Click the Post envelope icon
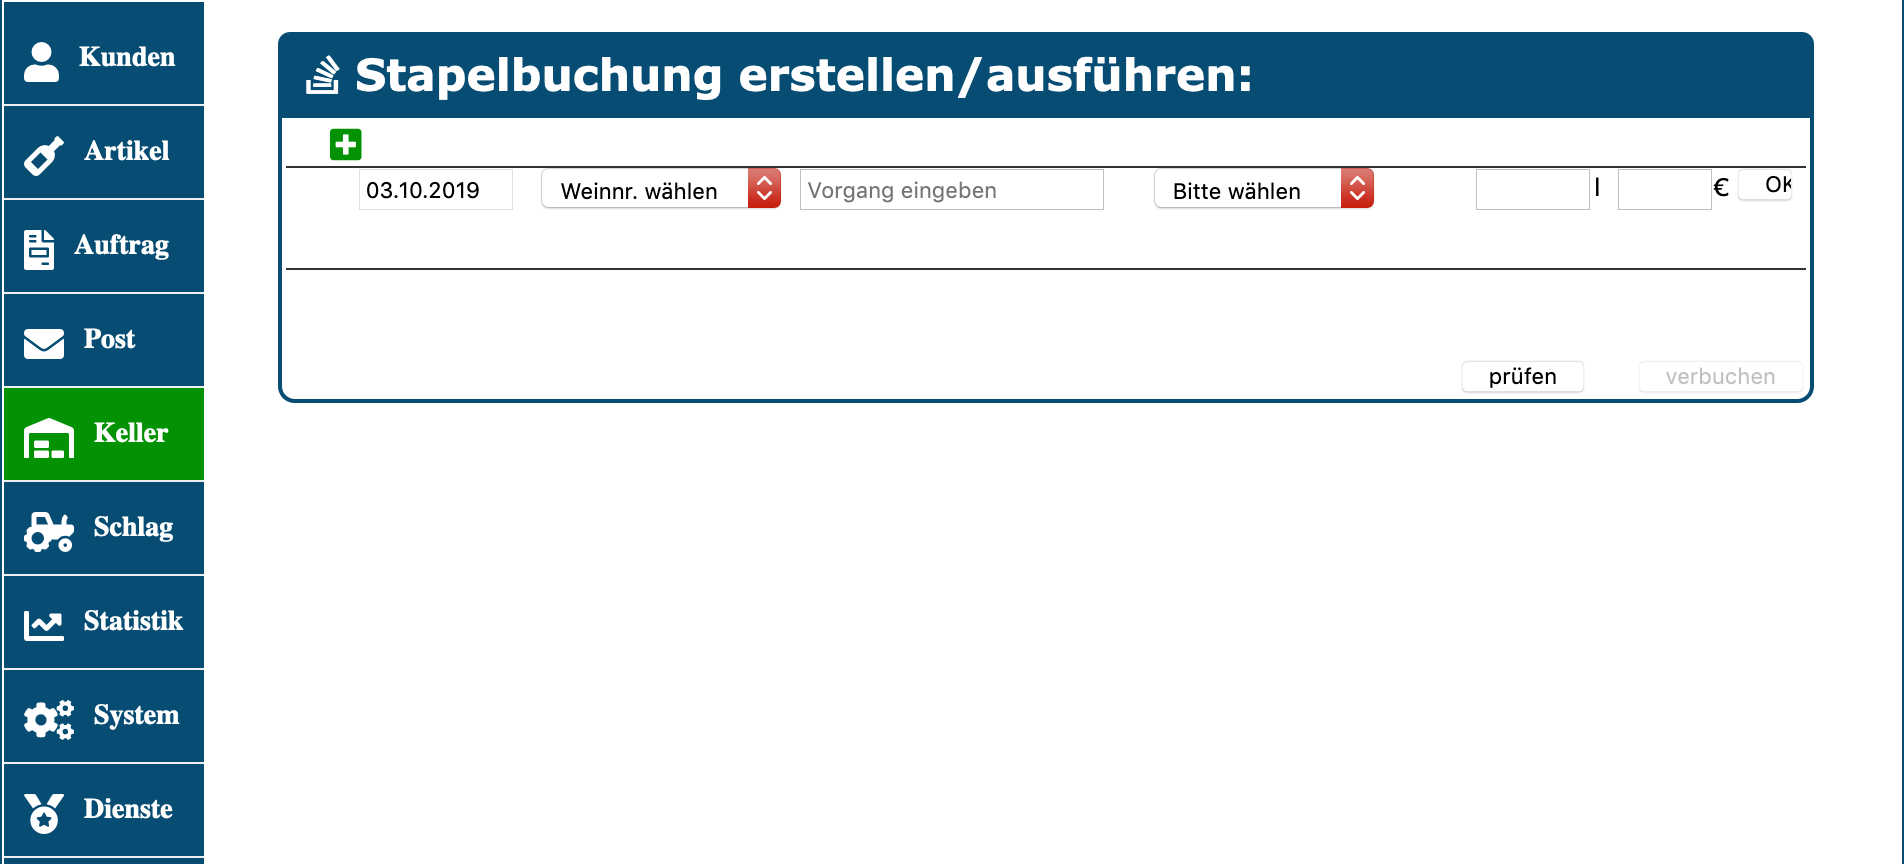Screen dimensions: 1904x864 click(x=44, y=343)
